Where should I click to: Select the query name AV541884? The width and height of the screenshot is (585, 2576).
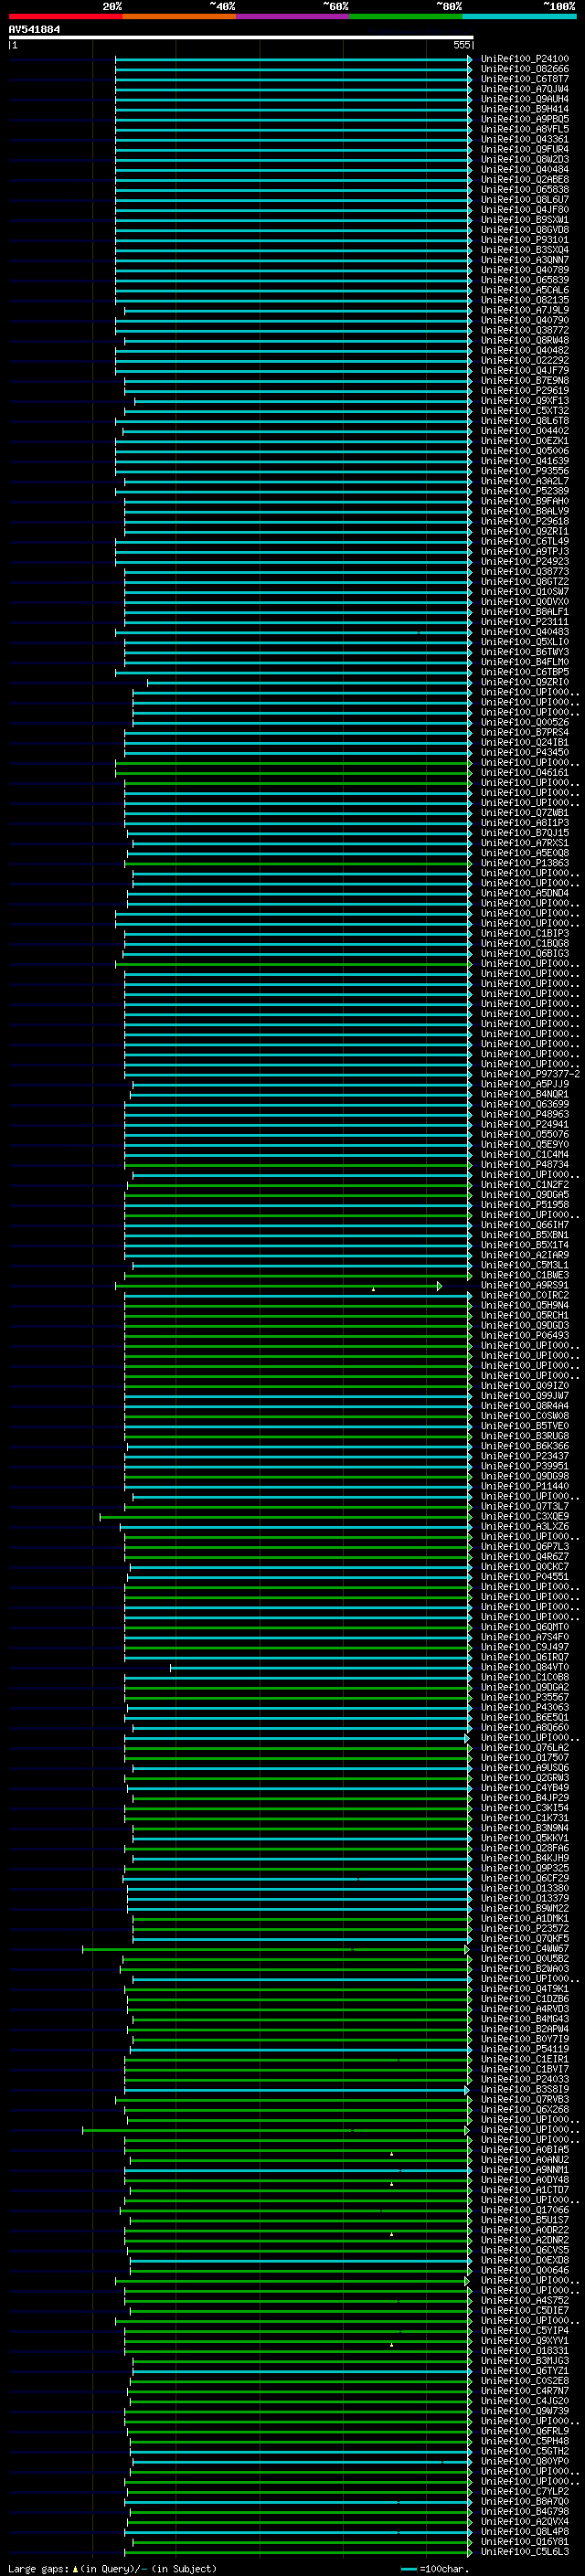point(34,30)
